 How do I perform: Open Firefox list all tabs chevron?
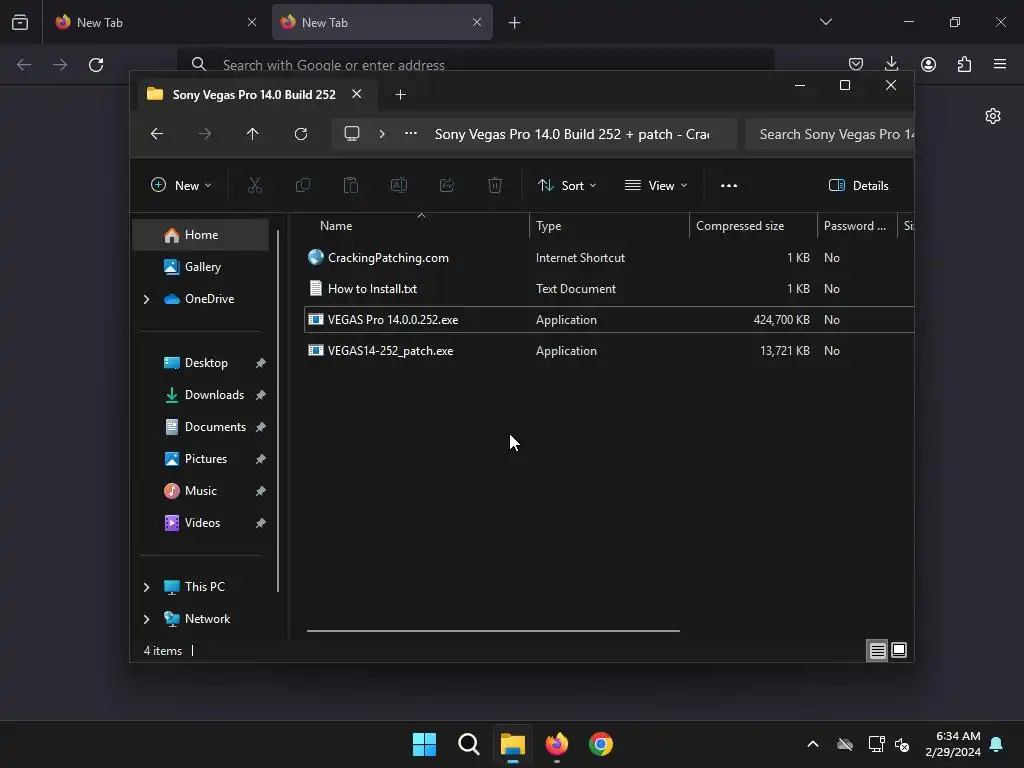pyautogui.click(x=825, y=22)
